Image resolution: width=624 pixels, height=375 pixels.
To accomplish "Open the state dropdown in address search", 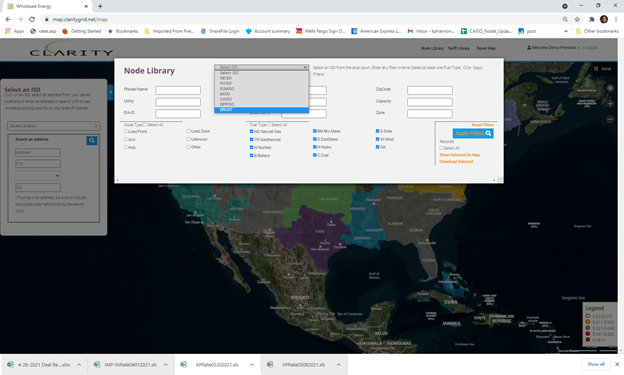I will pyautogui.click(x=38, y=176).
